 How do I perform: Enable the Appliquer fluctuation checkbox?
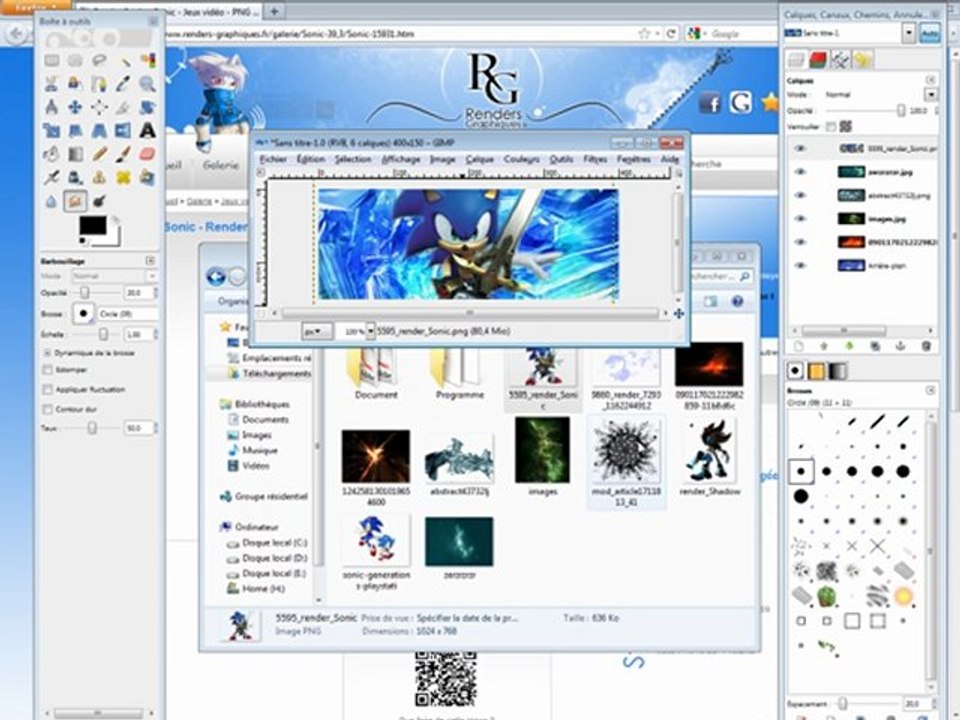48,389
